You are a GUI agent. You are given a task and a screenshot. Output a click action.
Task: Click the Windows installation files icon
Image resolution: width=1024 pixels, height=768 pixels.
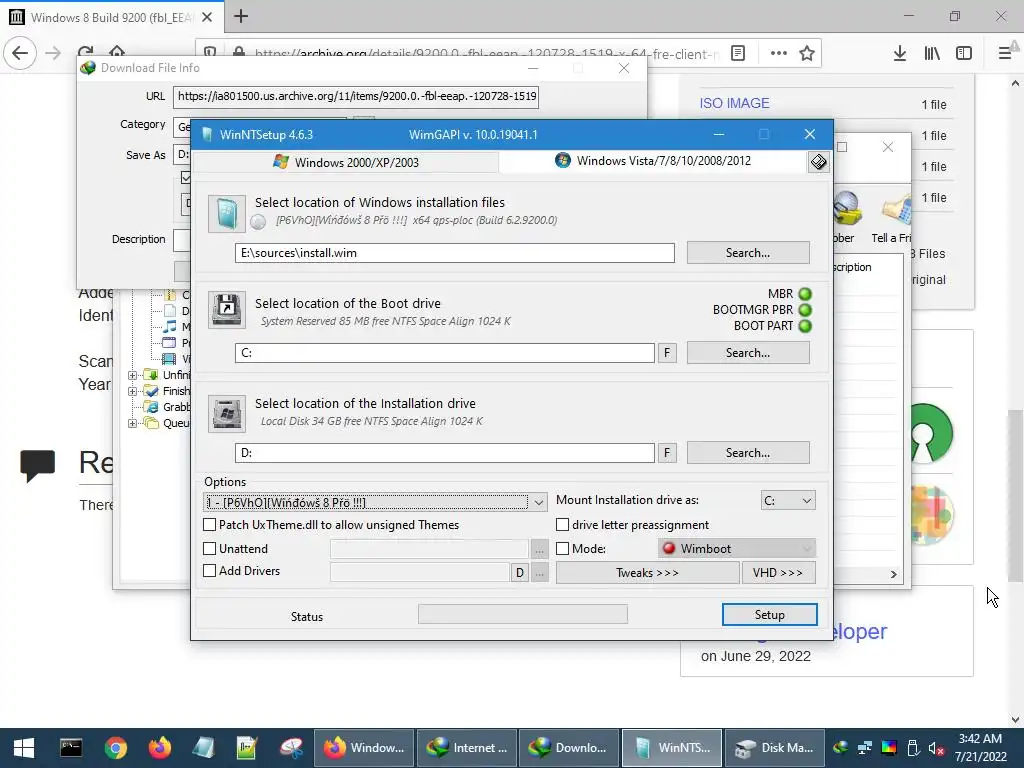[x=227, y=214]
